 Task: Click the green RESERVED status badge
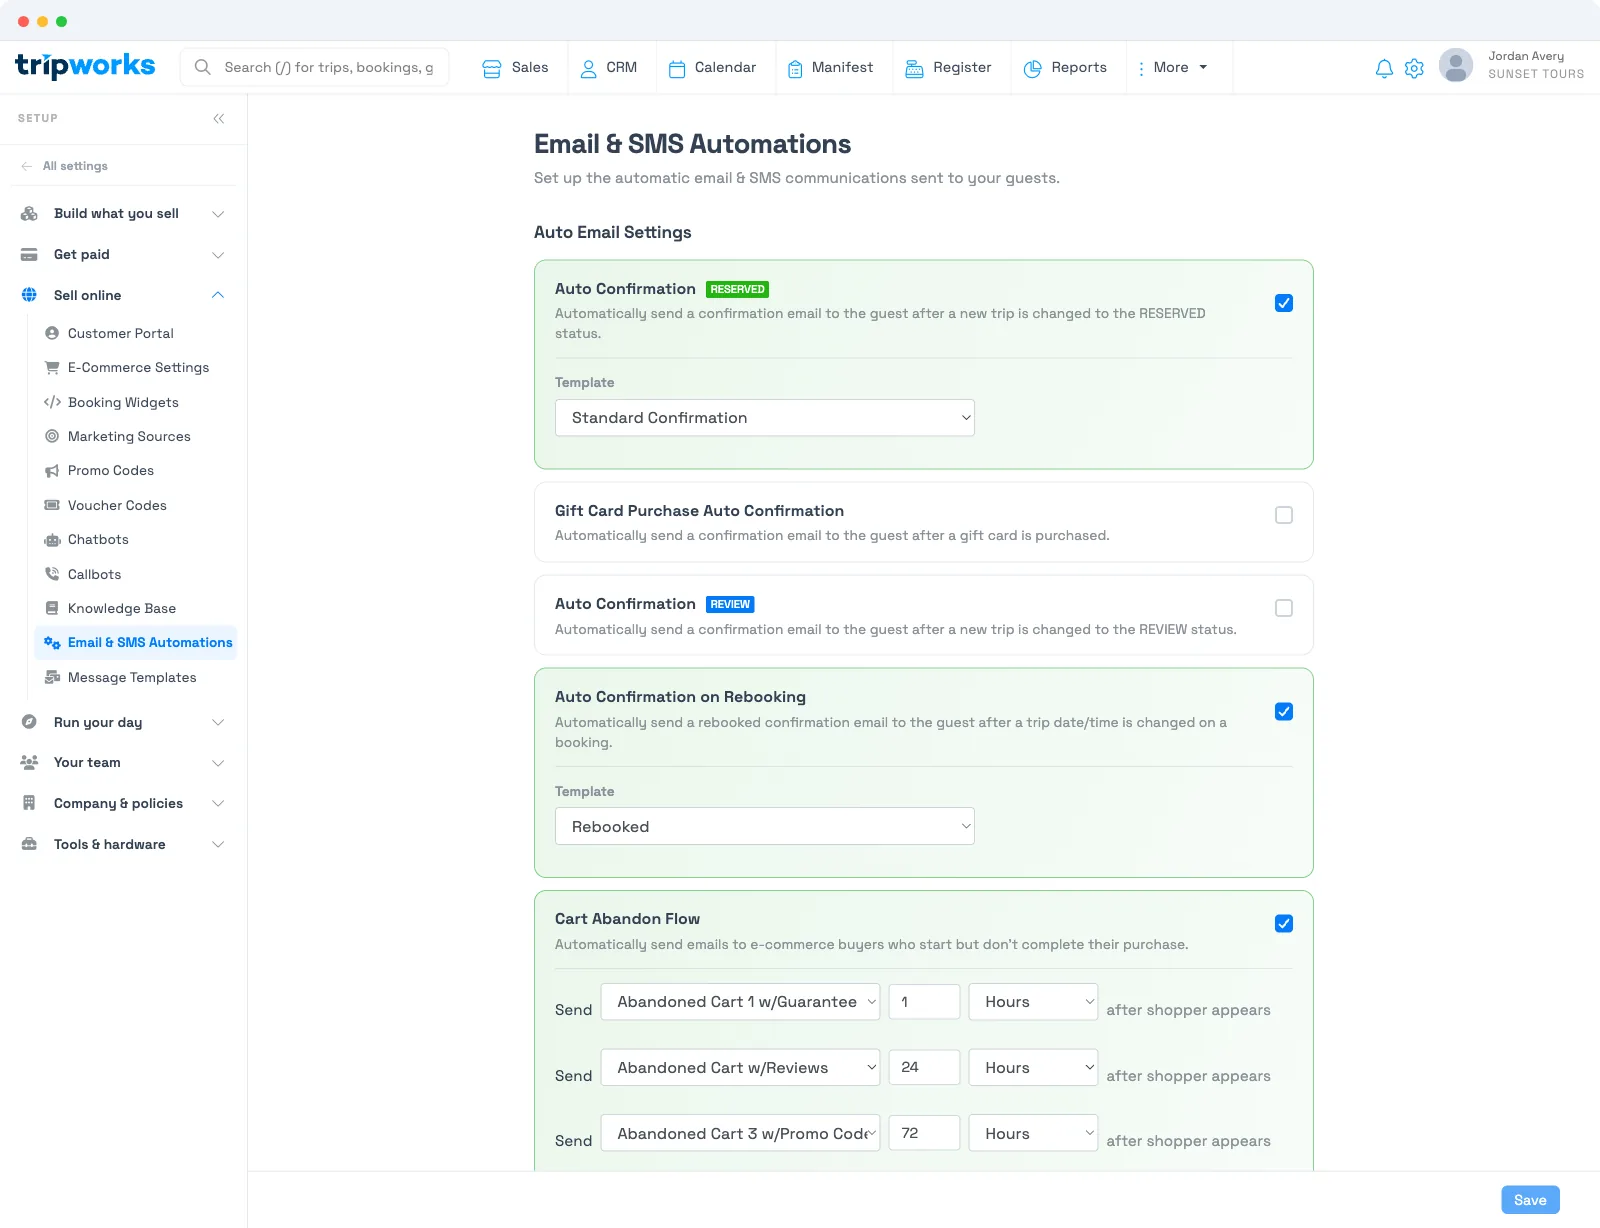(x=737, y=289)
